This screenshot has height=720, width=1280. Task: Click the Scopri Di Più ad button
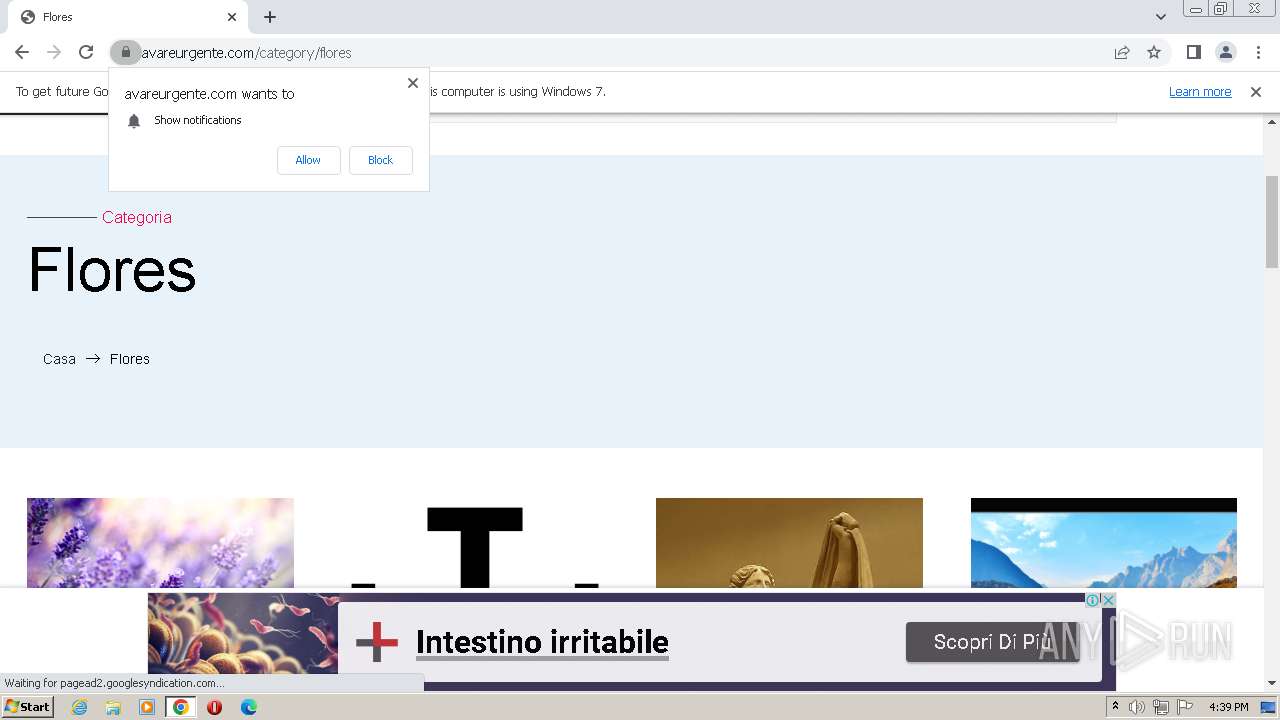pos(992,642)
